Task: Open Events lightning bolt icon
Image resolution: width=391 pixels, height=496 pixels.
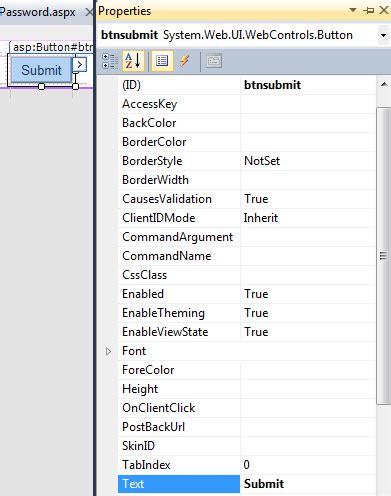Action: pos(185,61)
